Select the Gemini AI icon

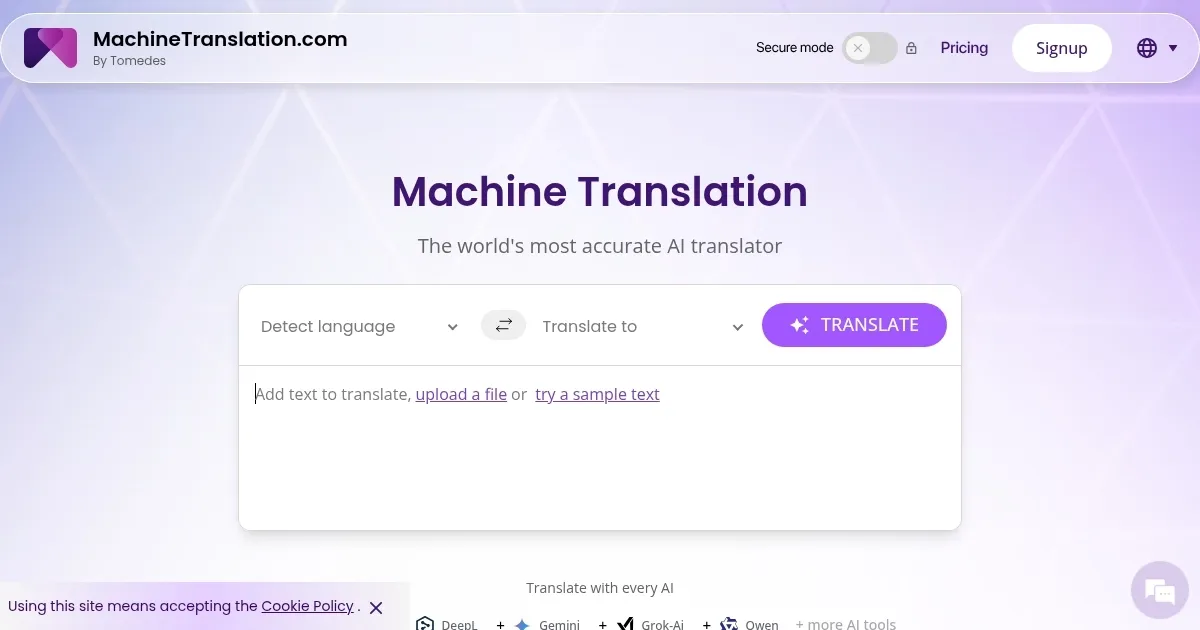pyautogui.click(x=521, y=624)
